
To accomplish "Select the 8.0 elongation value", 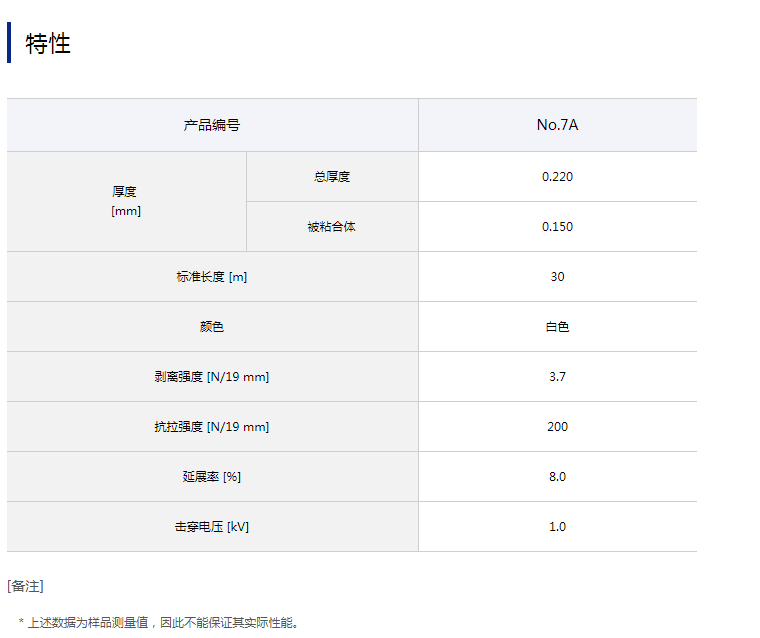I will 557,477.
